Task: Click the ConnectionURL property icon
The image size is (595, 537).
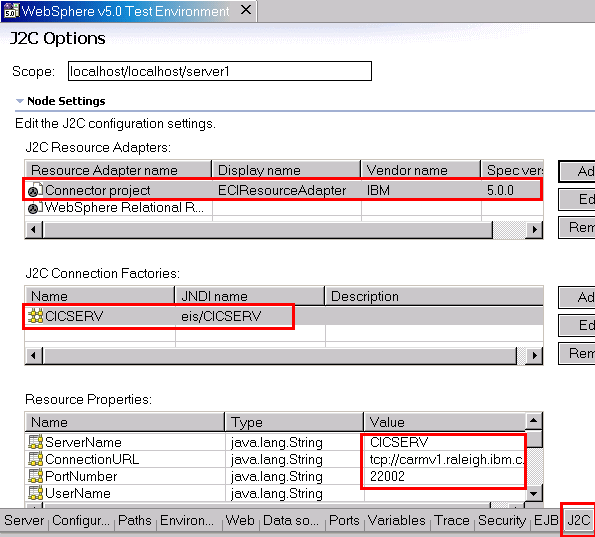Action: pyautogui.click(x=35, y=459)
